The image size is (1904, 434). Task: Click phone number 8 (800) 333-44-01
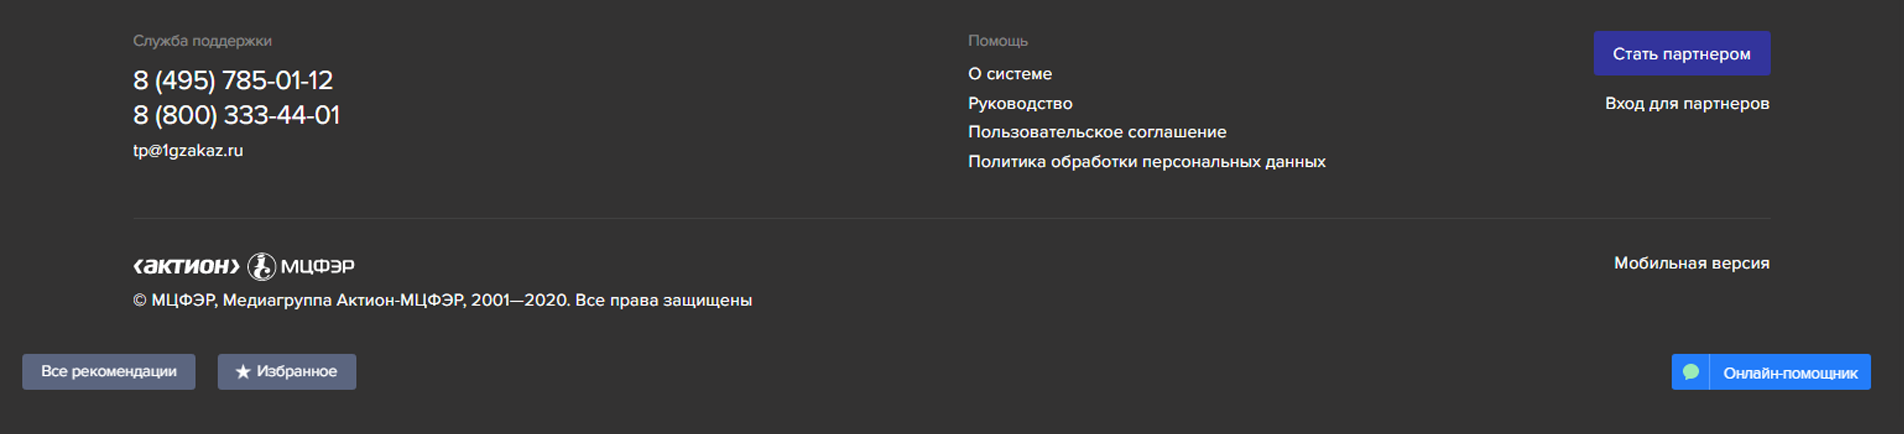coord(237,115)
